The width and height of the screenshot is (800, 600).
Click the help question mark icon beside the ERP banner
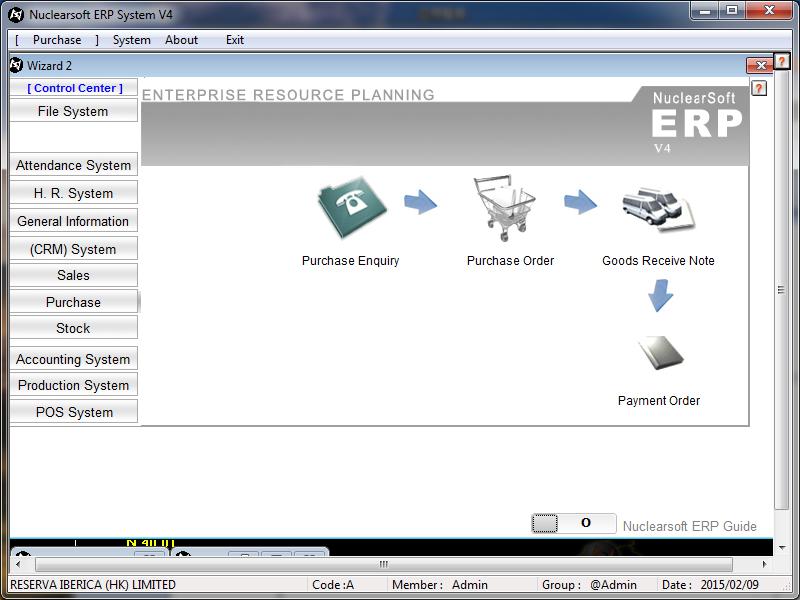click(759, 88)
